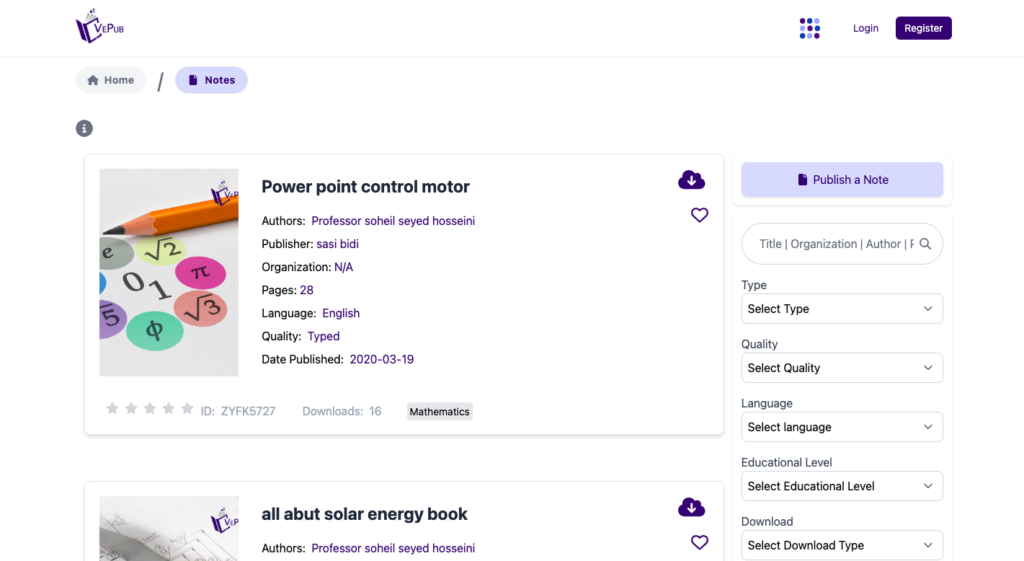This screenshot has width=1024, height=561.
Task: Download the Power point control motor note
Action: (691, 180)
